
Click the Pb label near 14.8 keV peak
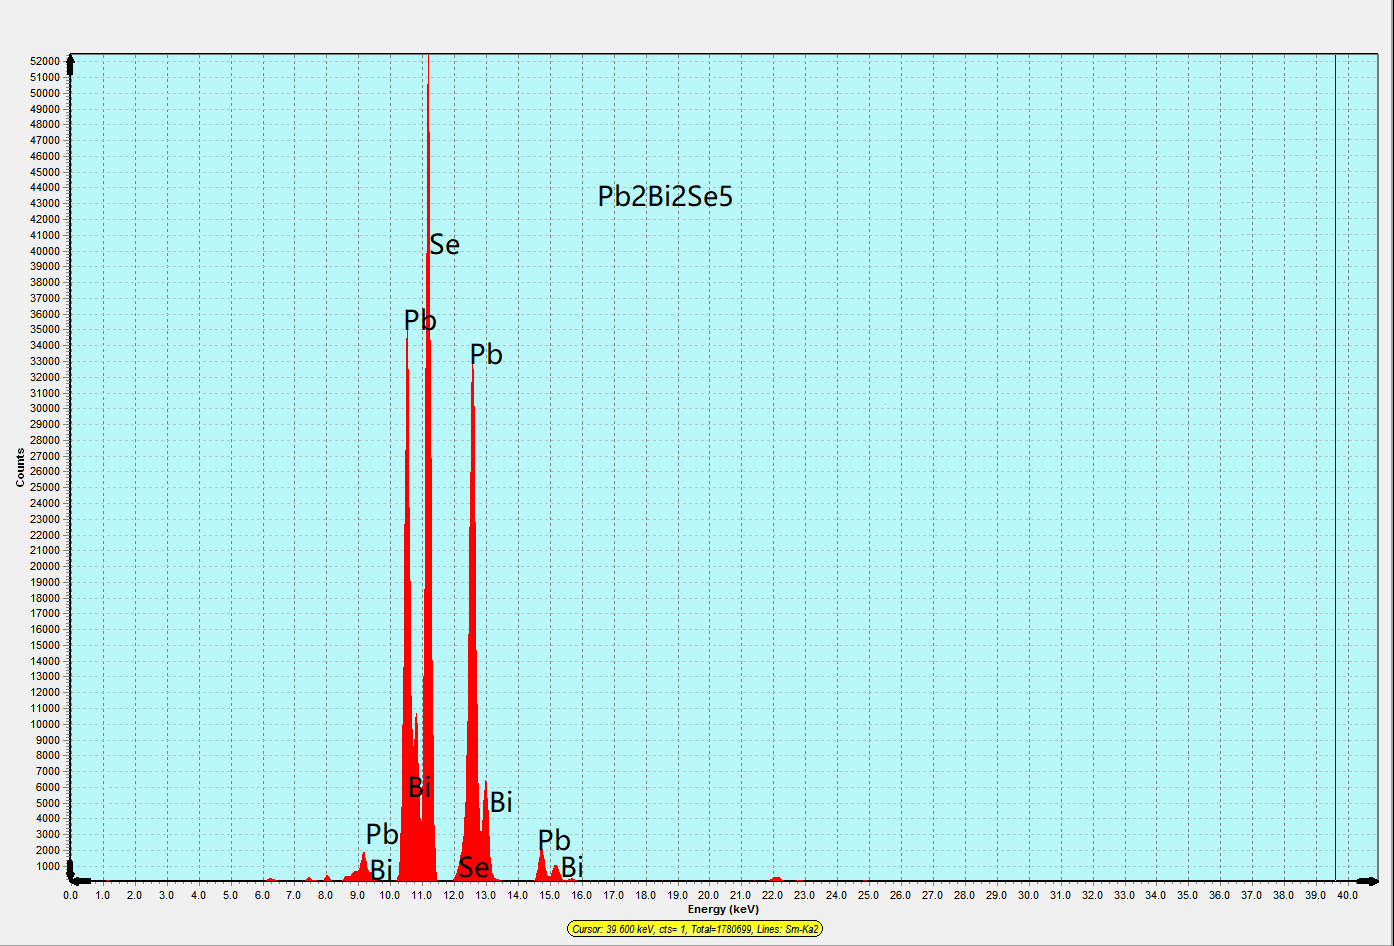coord(554,840)
